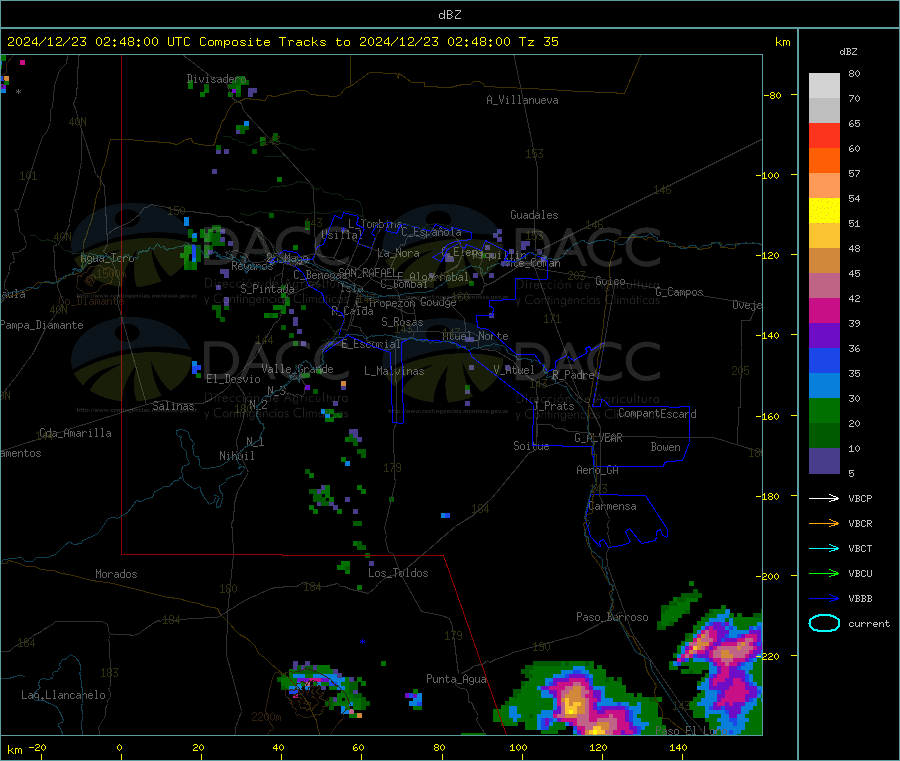Click the V_Atuel place label
The image size is (900, 761).
(x=514, y=370)
